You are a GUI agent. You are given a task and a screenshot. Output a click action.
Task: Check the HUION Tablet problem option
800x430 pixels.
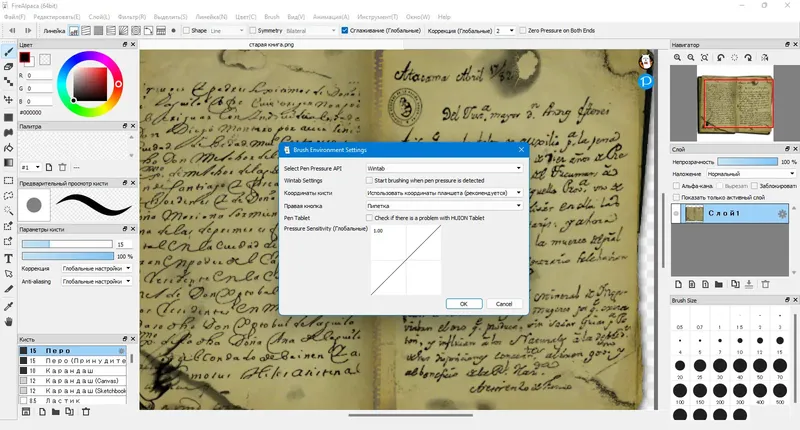(x=369, y=218)
